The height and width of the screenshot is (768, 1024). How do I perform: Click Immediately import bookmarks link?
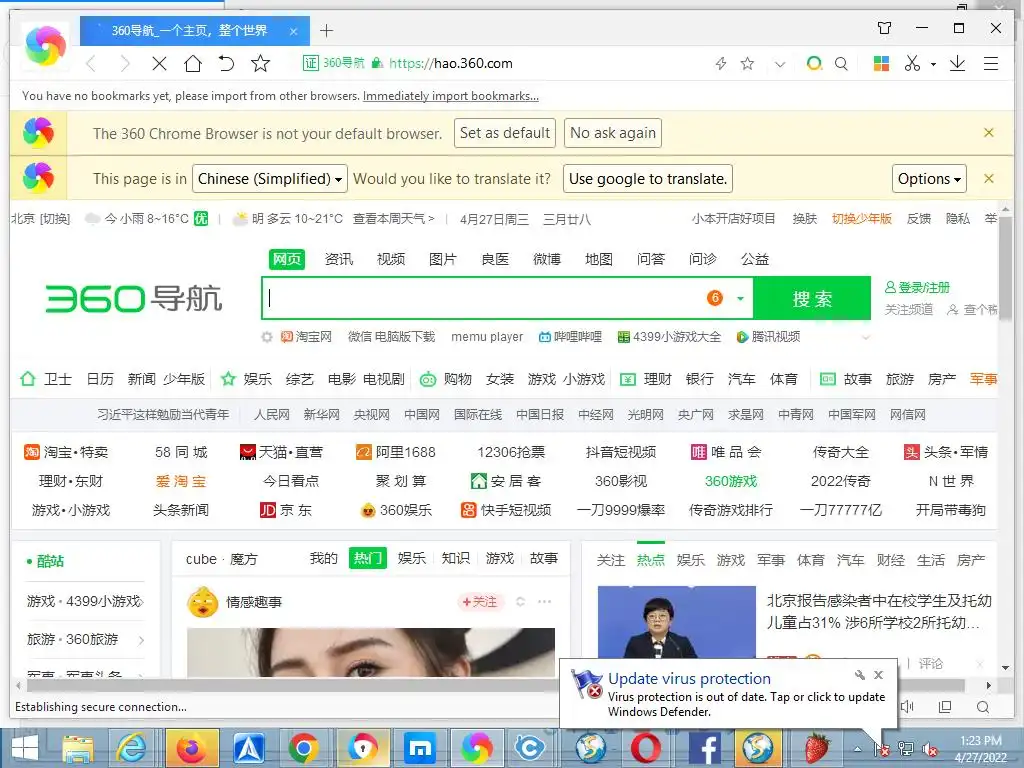pos(451,96)
